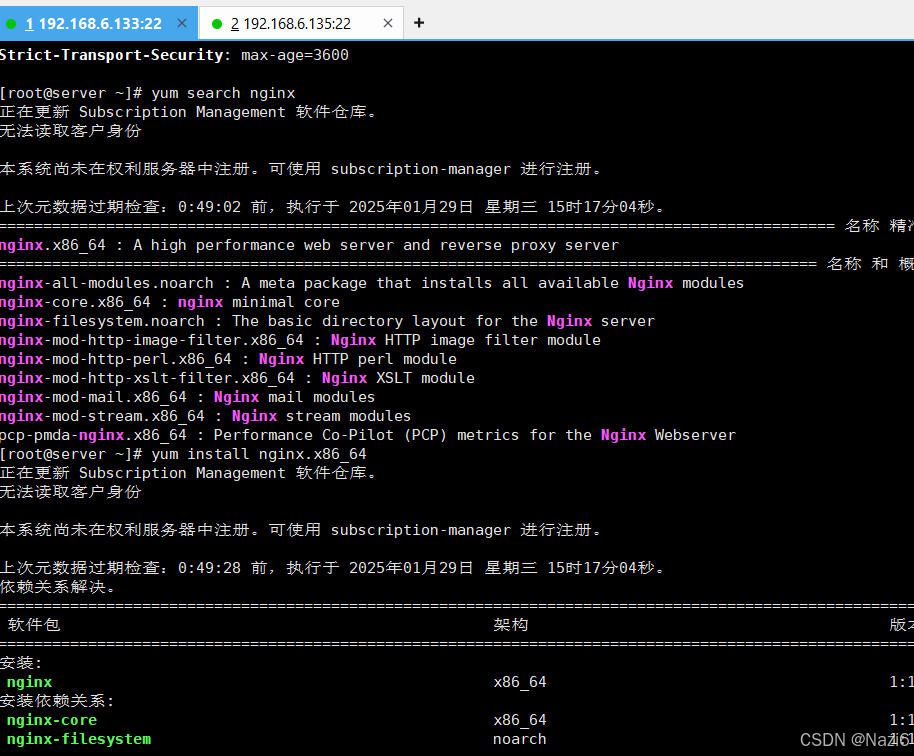Open a new session tab with plus
The width and height of the screenshot is (914, 756).
pyautogui.click(x=419, y=23)
